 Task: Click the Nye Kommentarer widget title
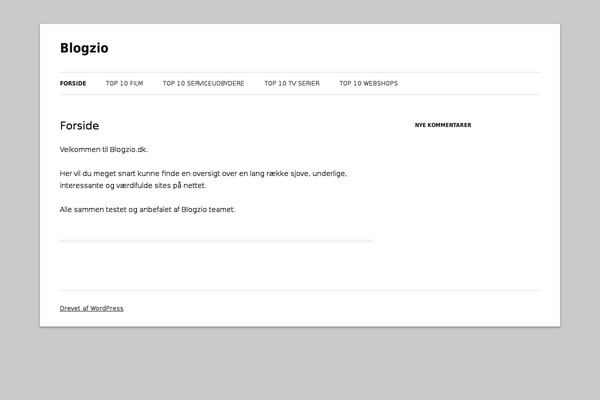[x=443, y=125]
